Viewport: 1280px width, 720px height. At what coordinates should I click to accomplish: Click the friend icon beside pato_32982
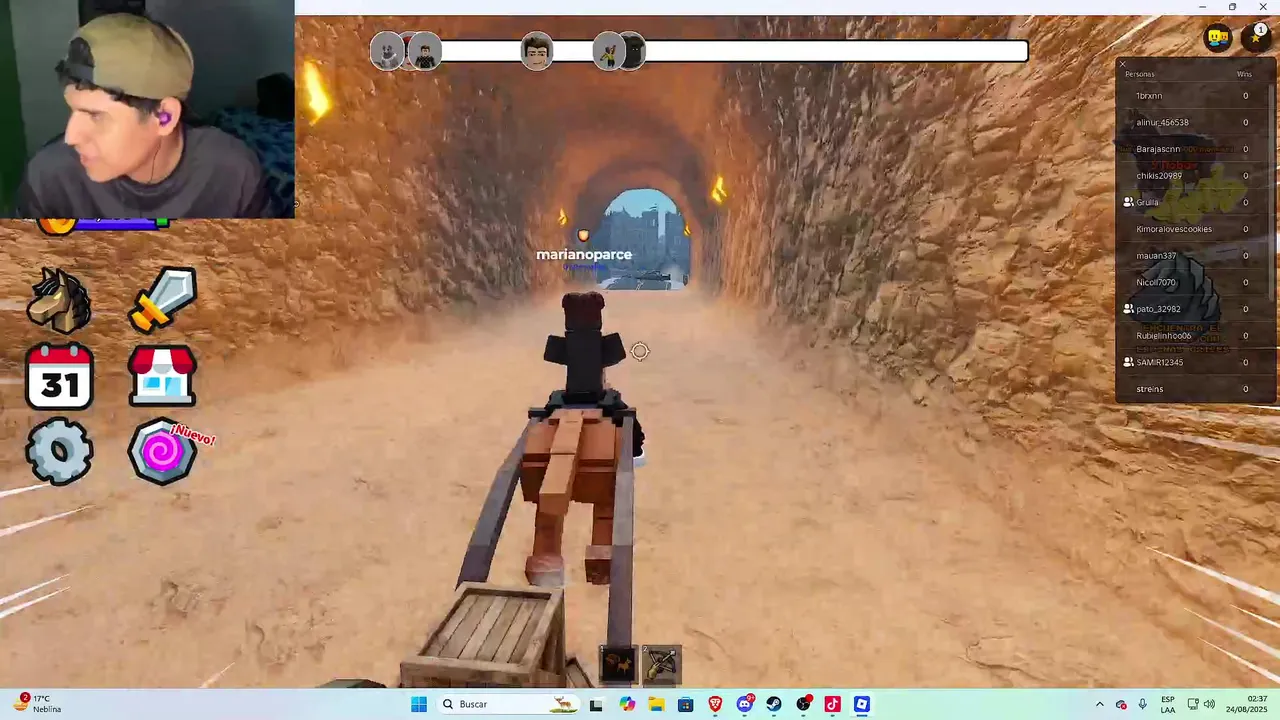1128,309
